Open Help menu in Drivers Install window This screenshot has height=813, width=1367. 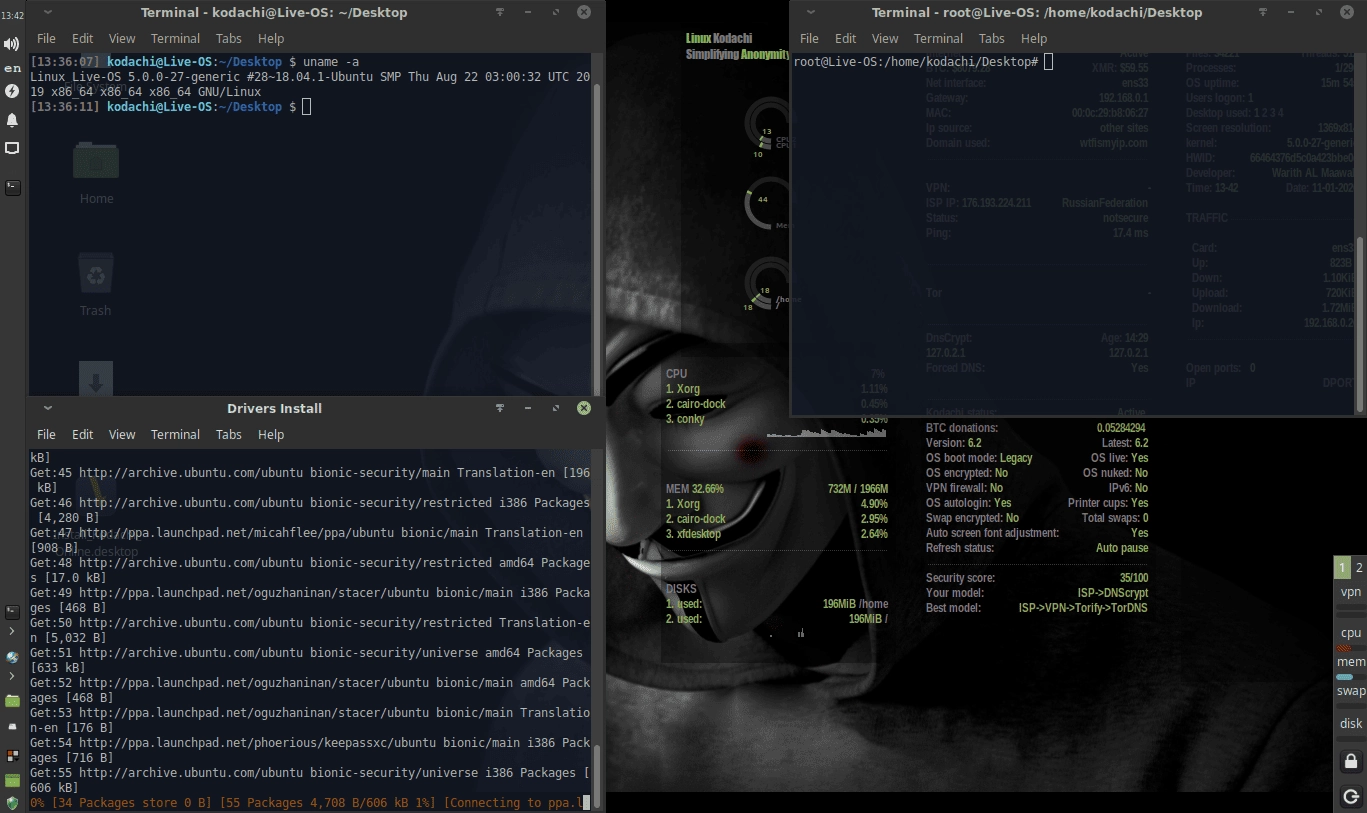tap(271, 434)
